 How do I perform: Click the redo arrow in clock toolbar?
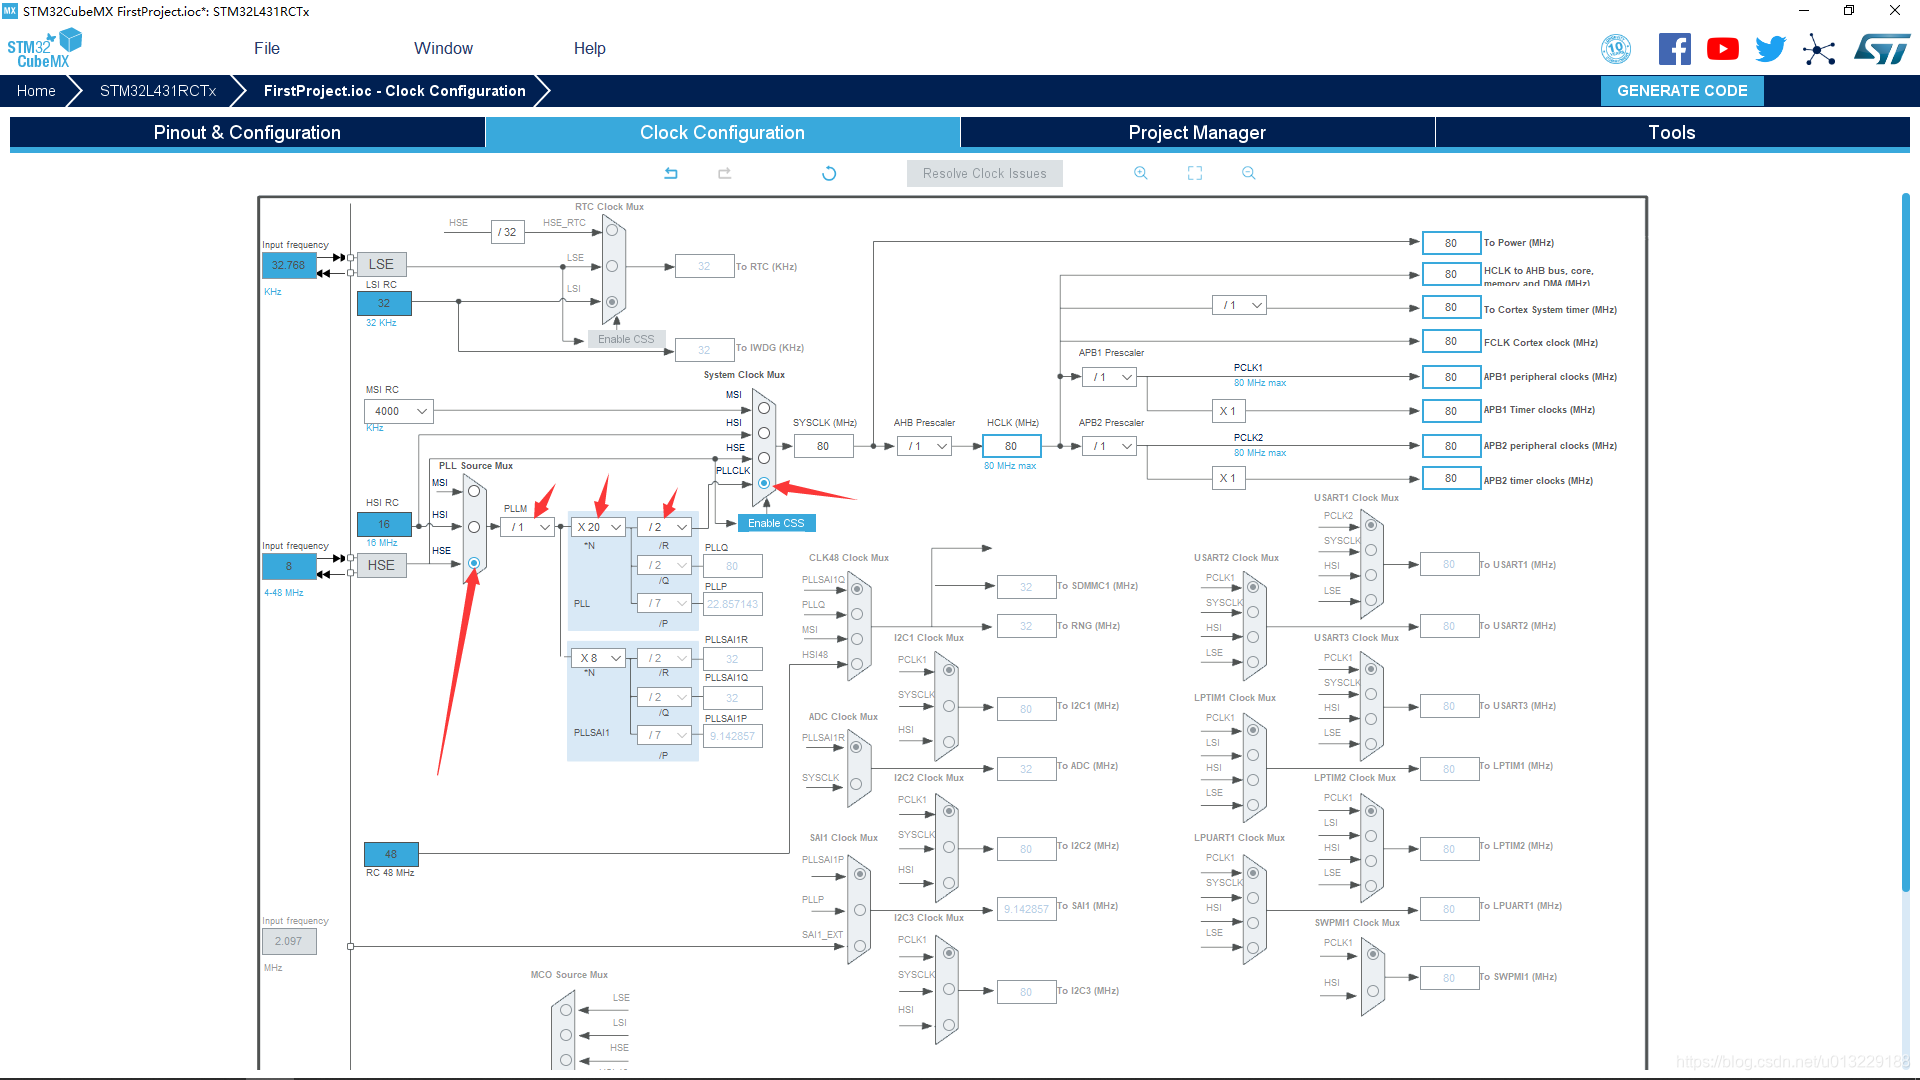[x=725, y=173]
